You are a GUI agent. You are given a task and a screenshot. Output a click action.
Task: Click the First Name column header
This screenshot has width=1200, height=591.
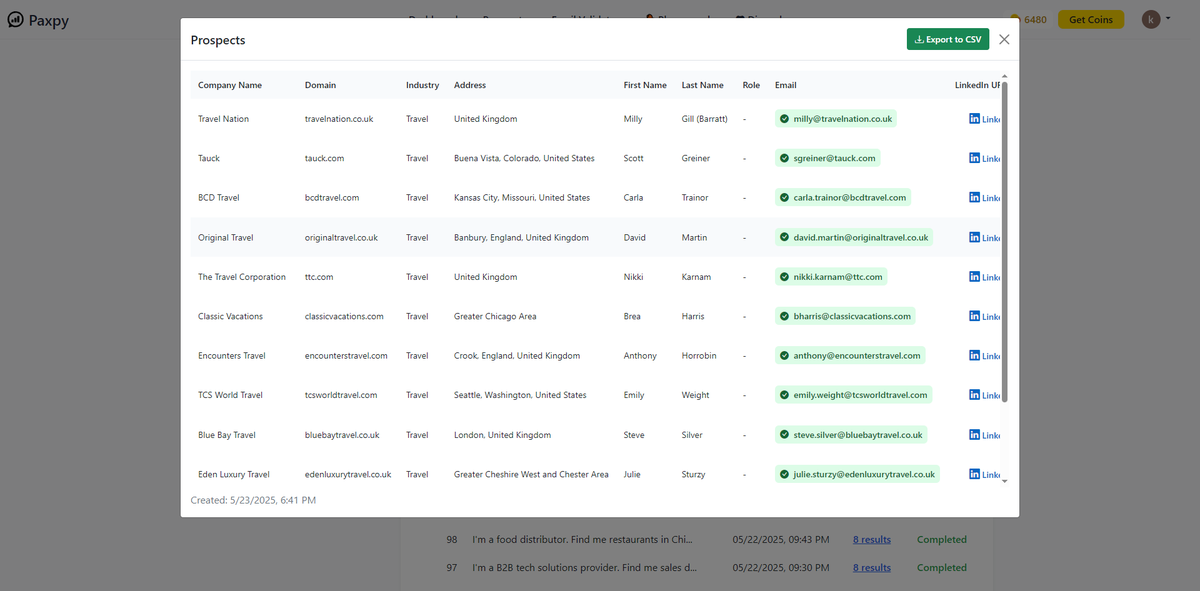pos(645,85)
